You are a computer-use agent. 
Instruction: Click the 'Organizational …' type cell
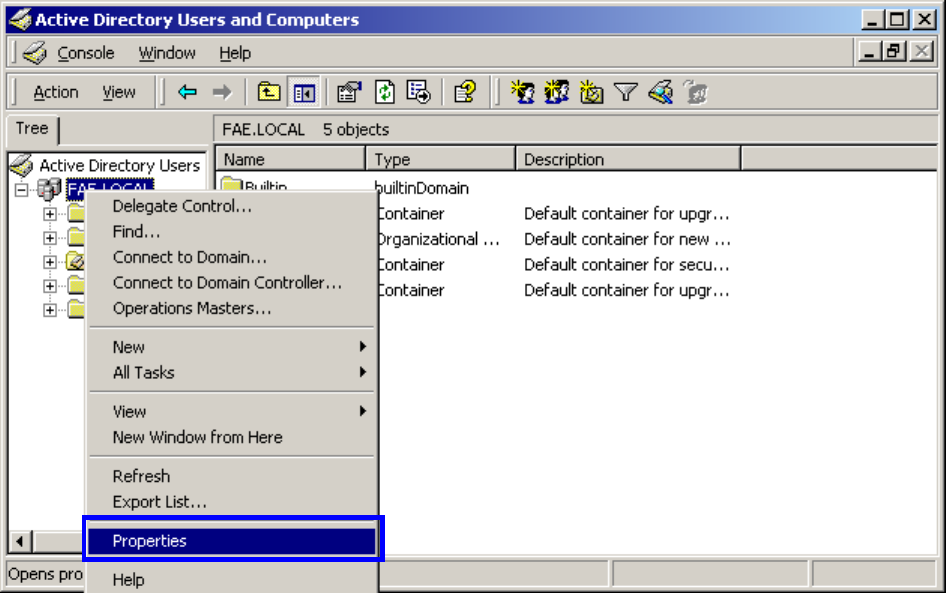(439, 239)
